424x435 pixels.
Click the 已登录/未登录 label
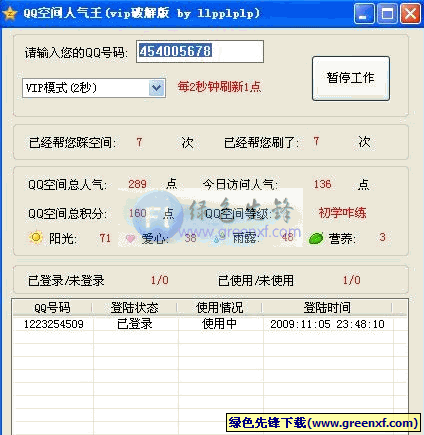[66, 281]
